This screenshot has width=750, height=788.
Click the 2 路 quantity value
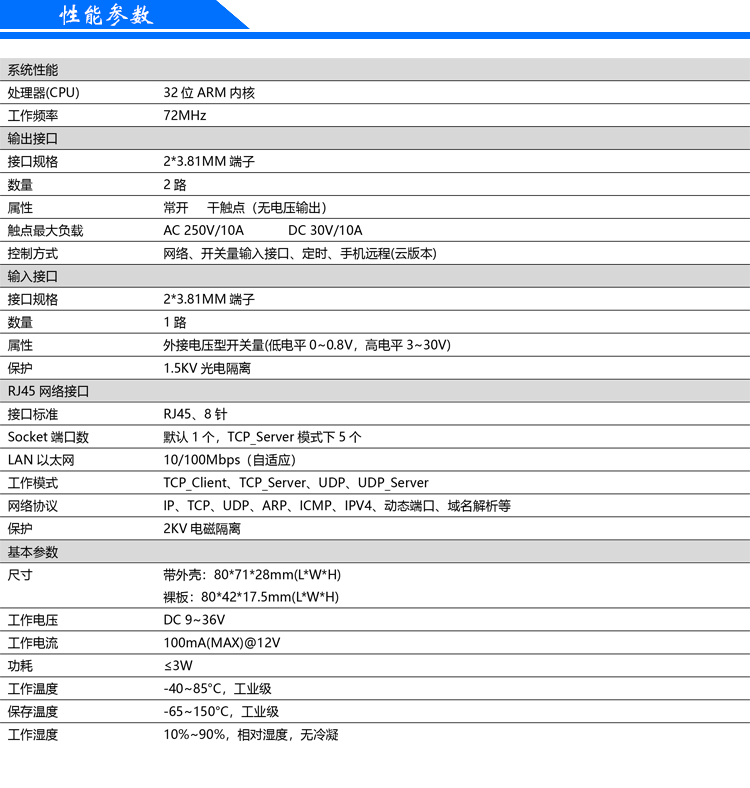[175, 185]
